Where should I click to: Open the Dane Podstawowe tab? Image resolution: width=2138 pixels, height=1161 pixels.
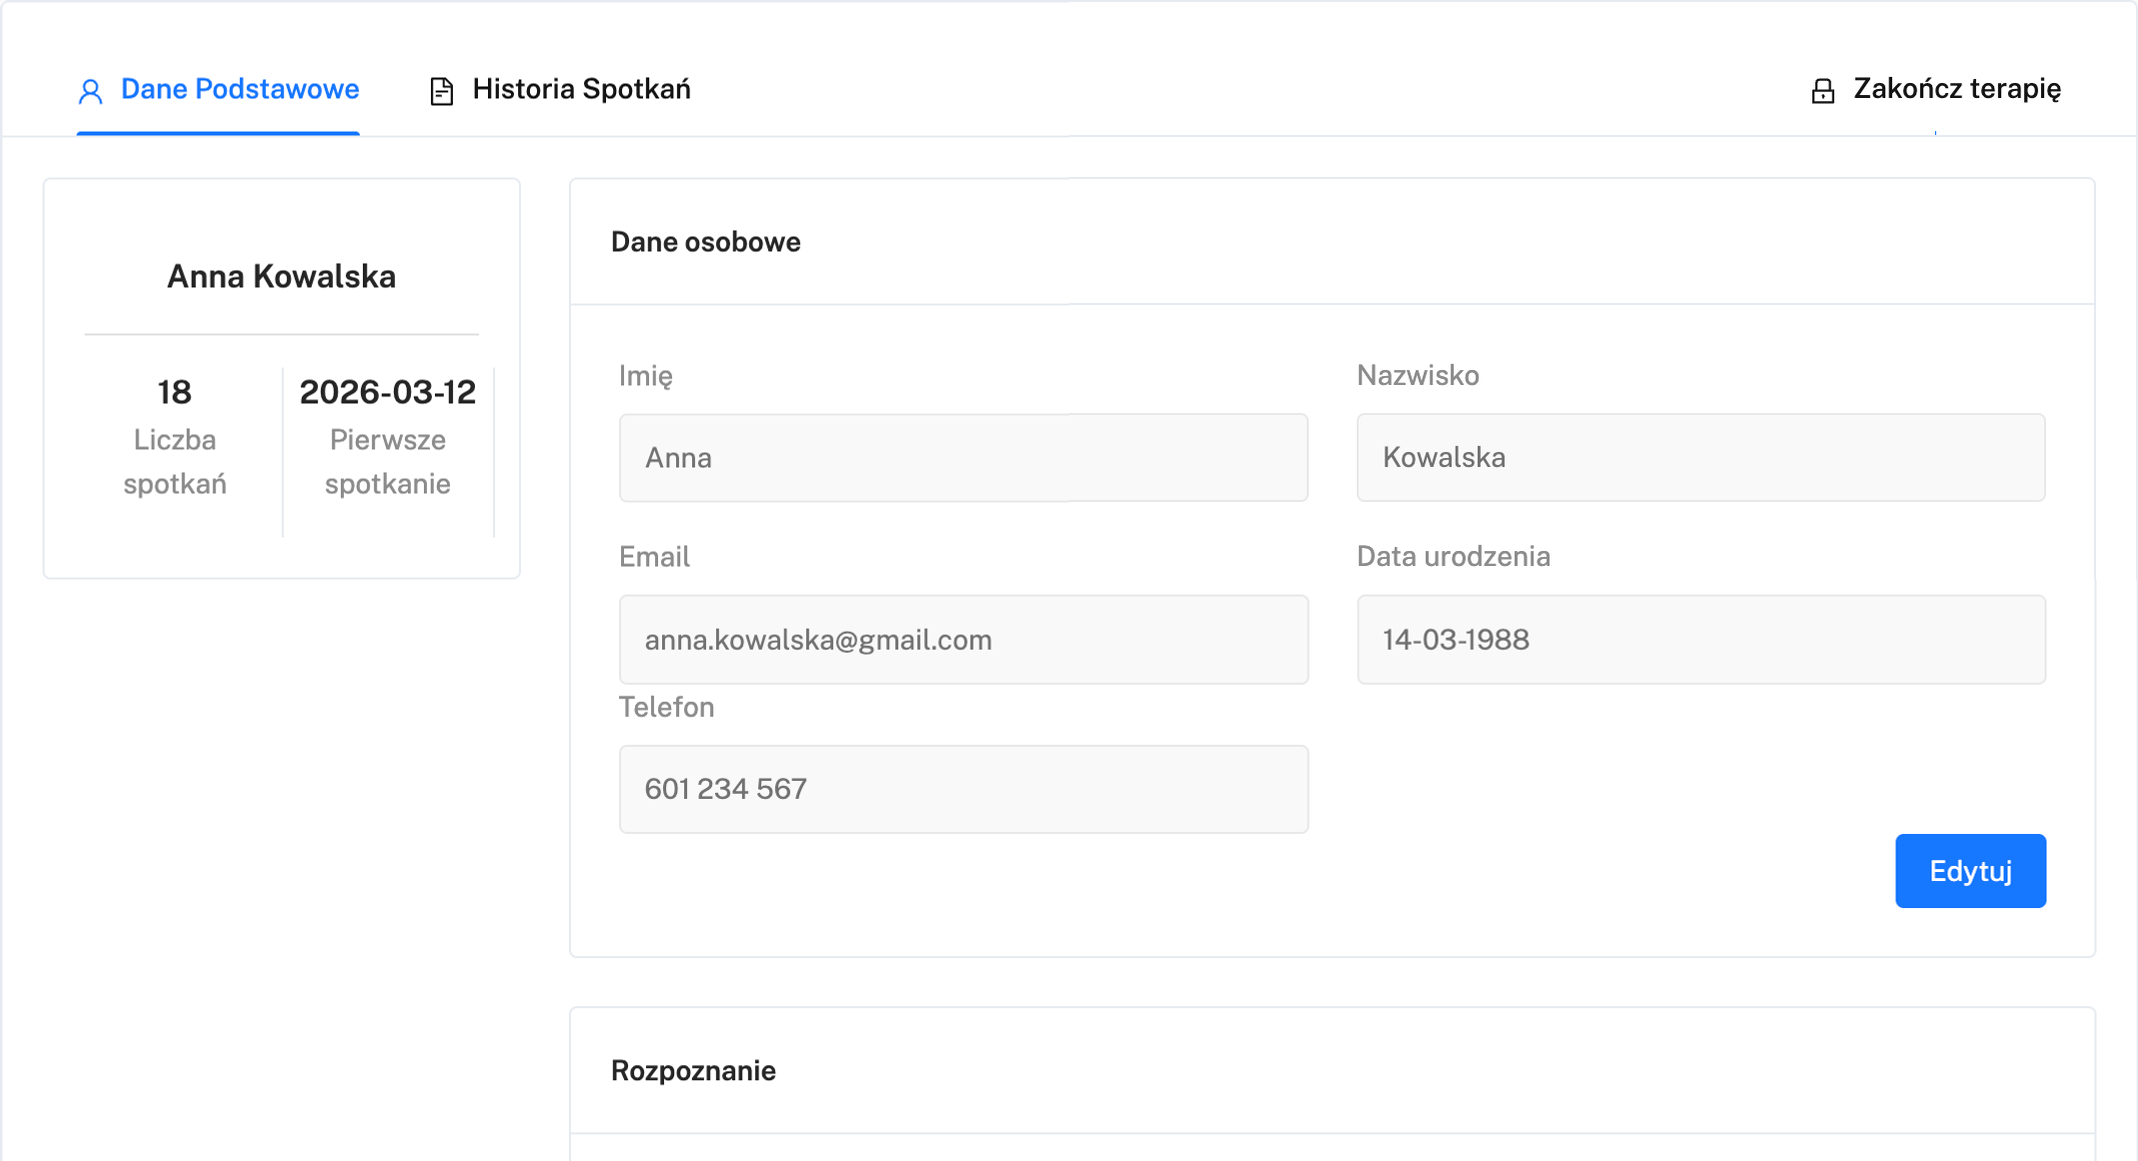coord(218,90)
